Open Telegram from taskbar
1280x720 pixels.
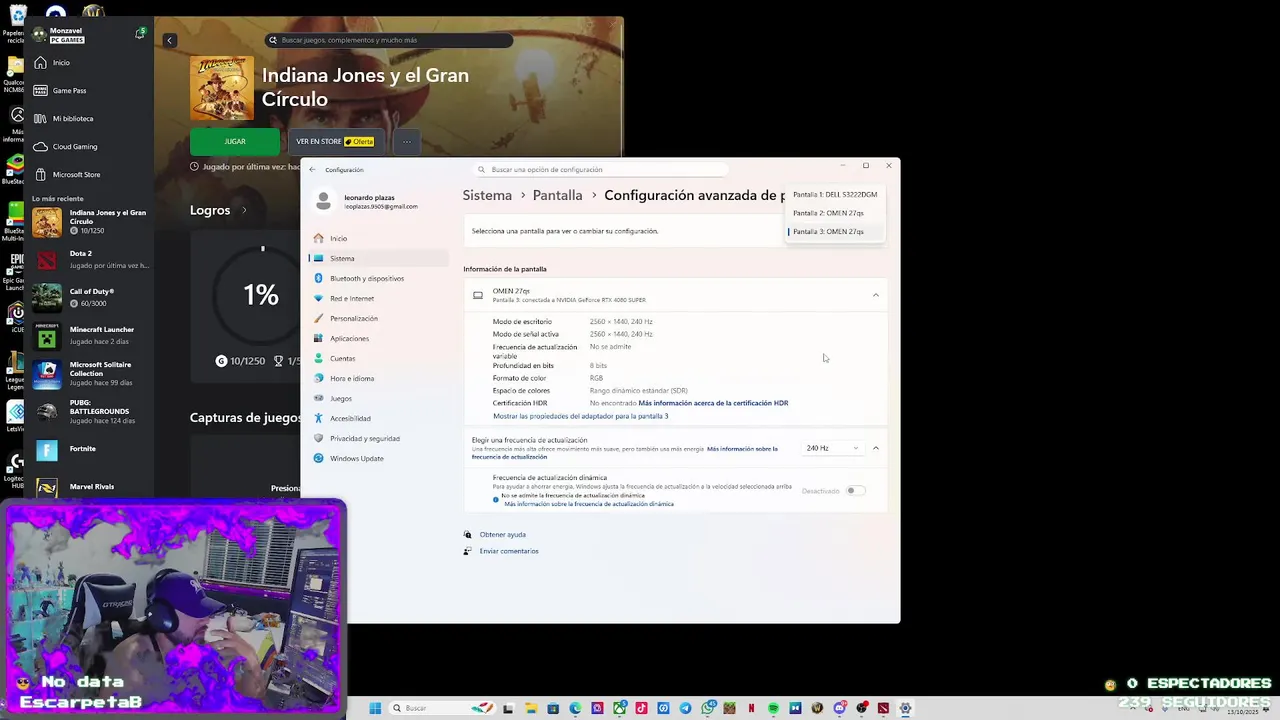[x=685, y=708]
